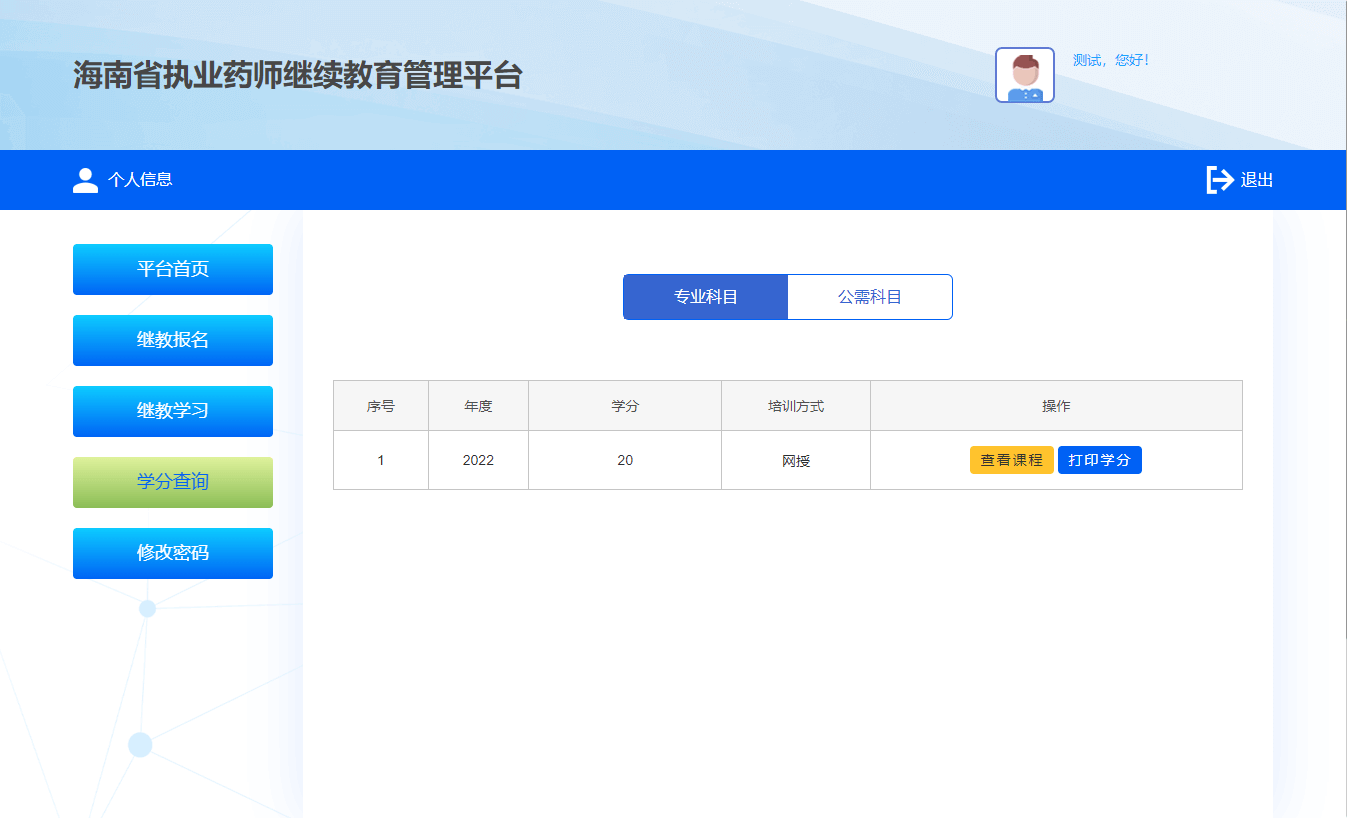Click the 测试，您好 greeting text
The image size is (1347, 818).
coord(1111,60)
